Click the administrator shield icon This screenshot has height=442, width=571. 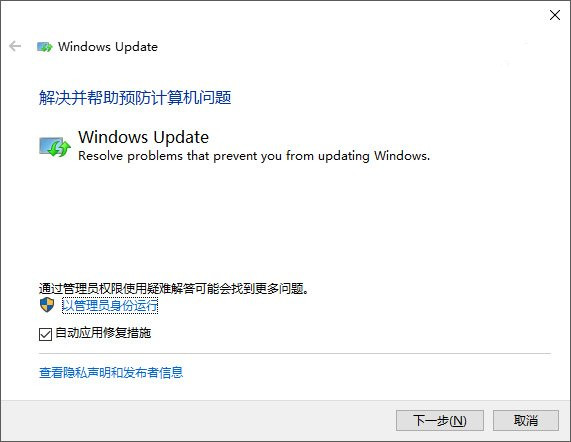[x=47, y=305]
